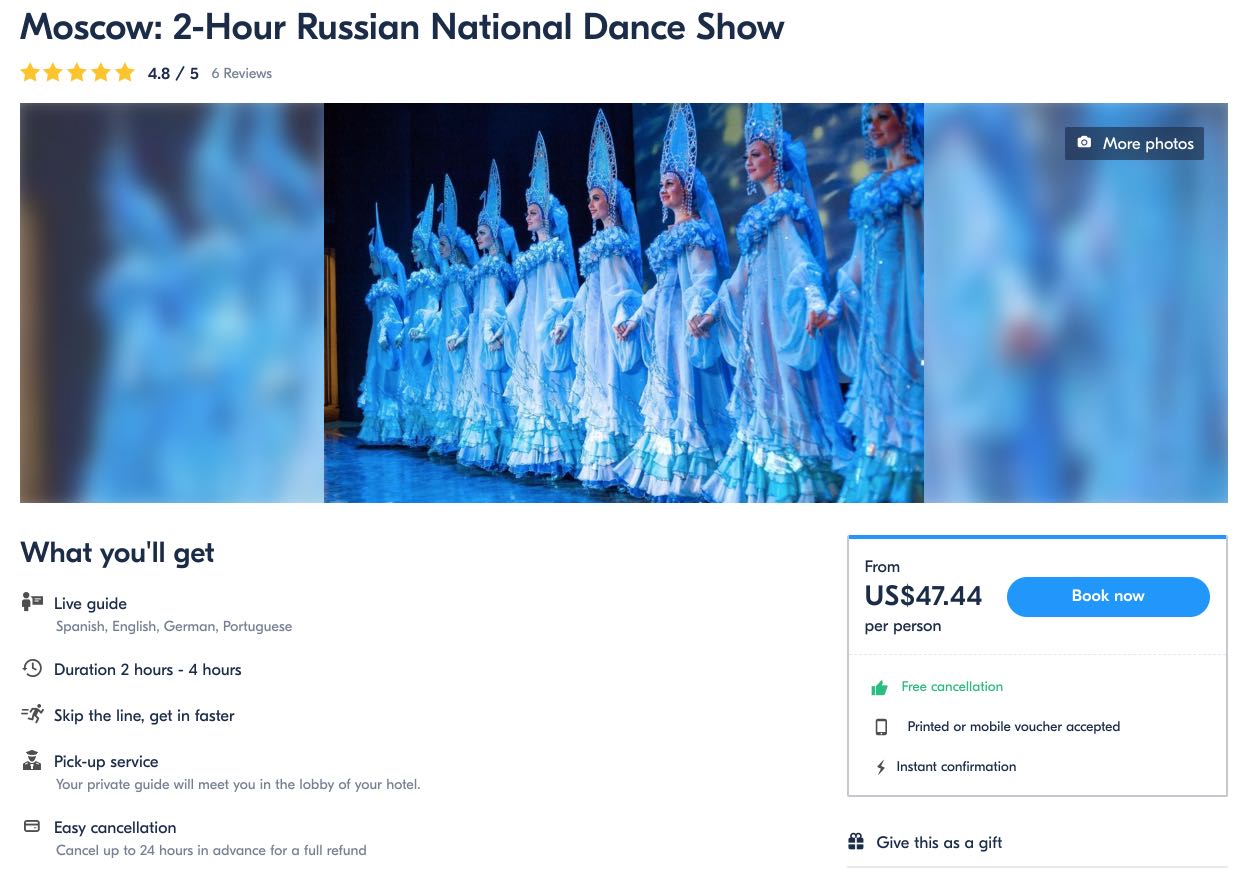Click Skip the line, get in faster
Screen dimensions: 1250x869
[x=144, y=716]
